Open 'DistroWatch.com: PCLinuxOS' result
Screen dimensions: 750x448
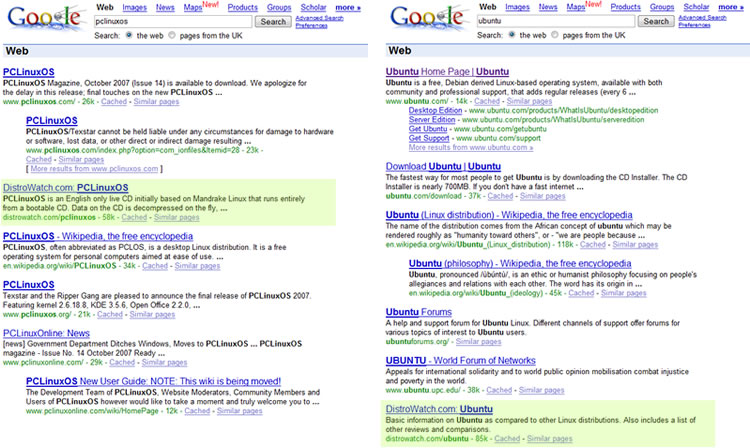coord(66,187)
